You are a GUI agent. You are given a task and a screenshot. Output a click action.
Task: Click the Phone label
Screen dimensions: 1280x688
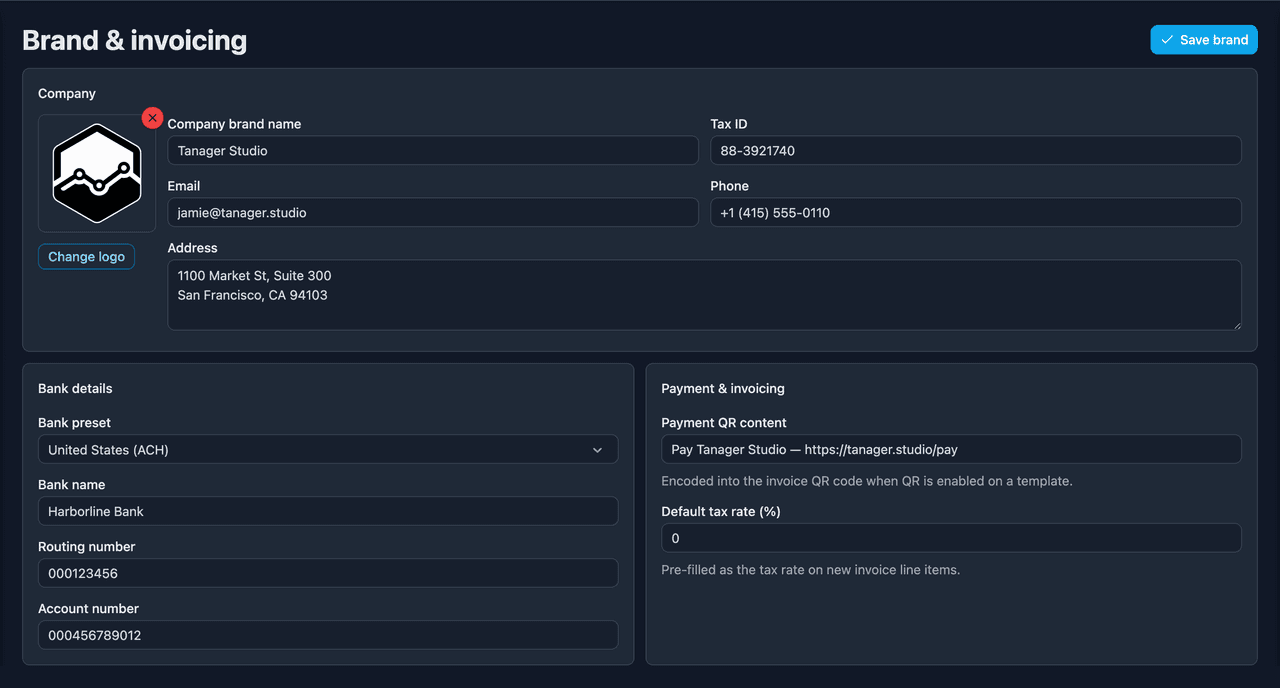click(730, 186)
